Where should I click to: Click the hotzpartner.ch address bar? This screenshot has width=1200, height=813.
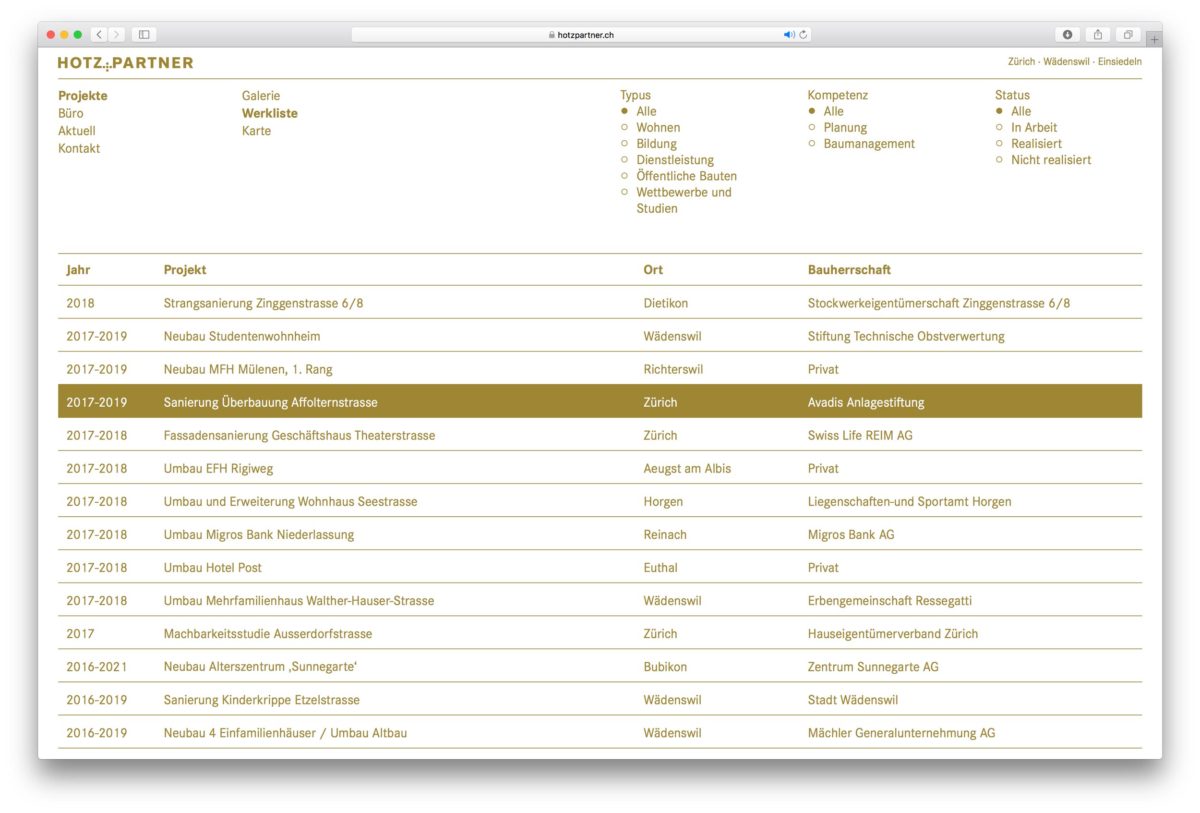pyautogui.click(x=580, y=35)
